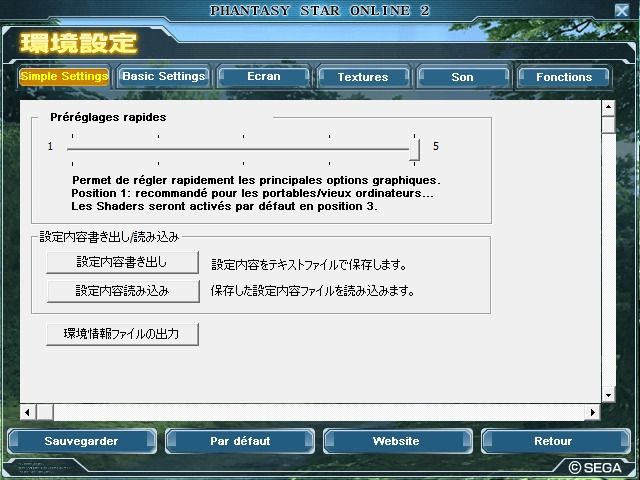This screenshot has height=480, width=640.
Task: Click the slider maximum label 5
Action: click(436, 146)
